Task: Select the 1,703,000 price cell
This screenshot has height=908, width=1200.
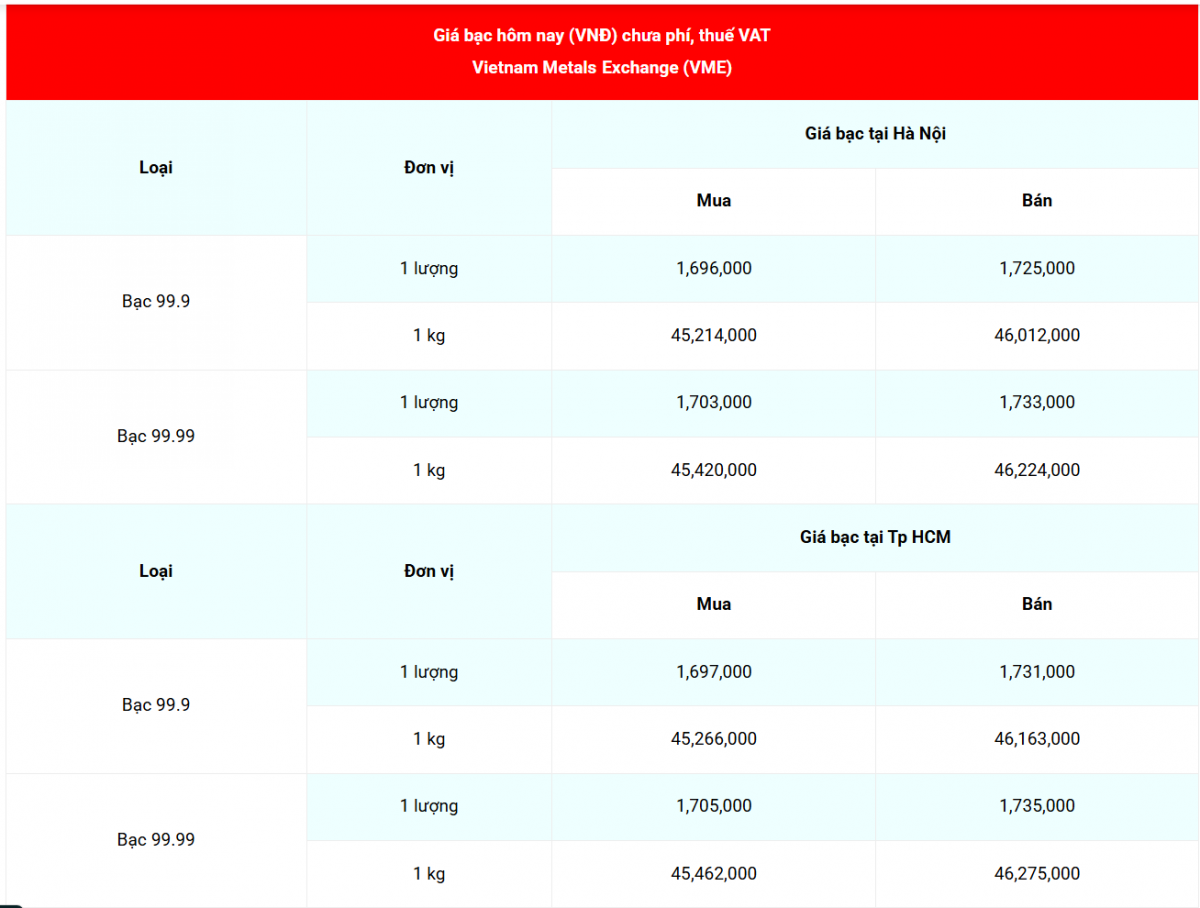Action: [714, 402]
